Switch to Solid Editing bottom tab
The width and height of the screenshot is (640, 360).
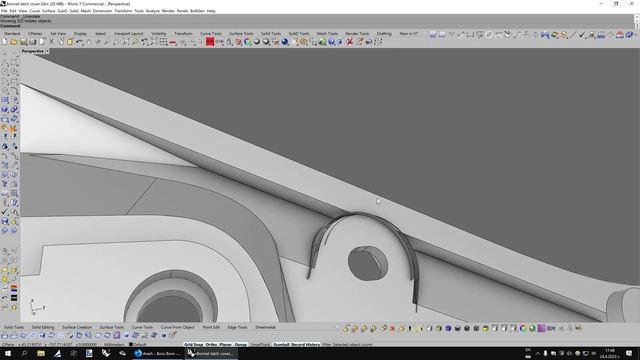pos(43,327)
